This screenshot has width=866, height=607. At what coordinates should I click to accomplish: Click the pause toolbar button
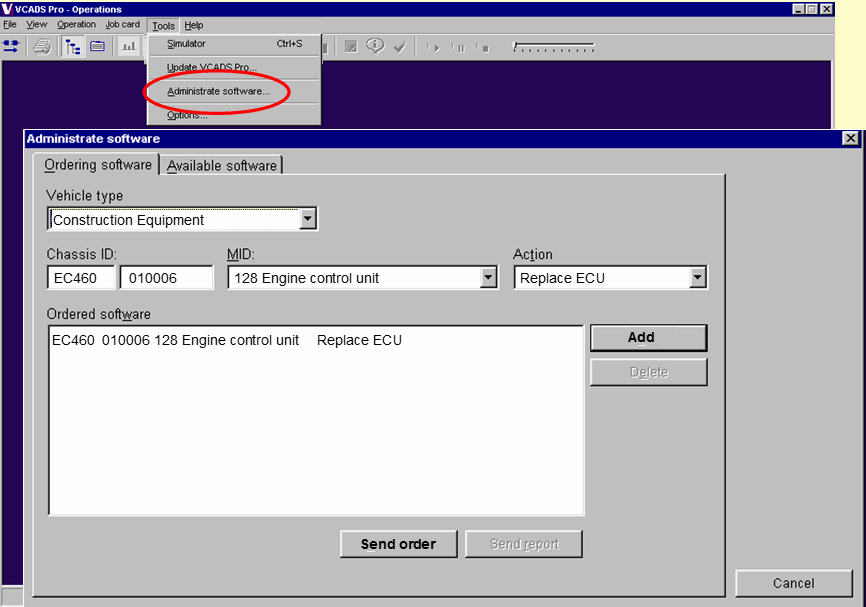458,48
